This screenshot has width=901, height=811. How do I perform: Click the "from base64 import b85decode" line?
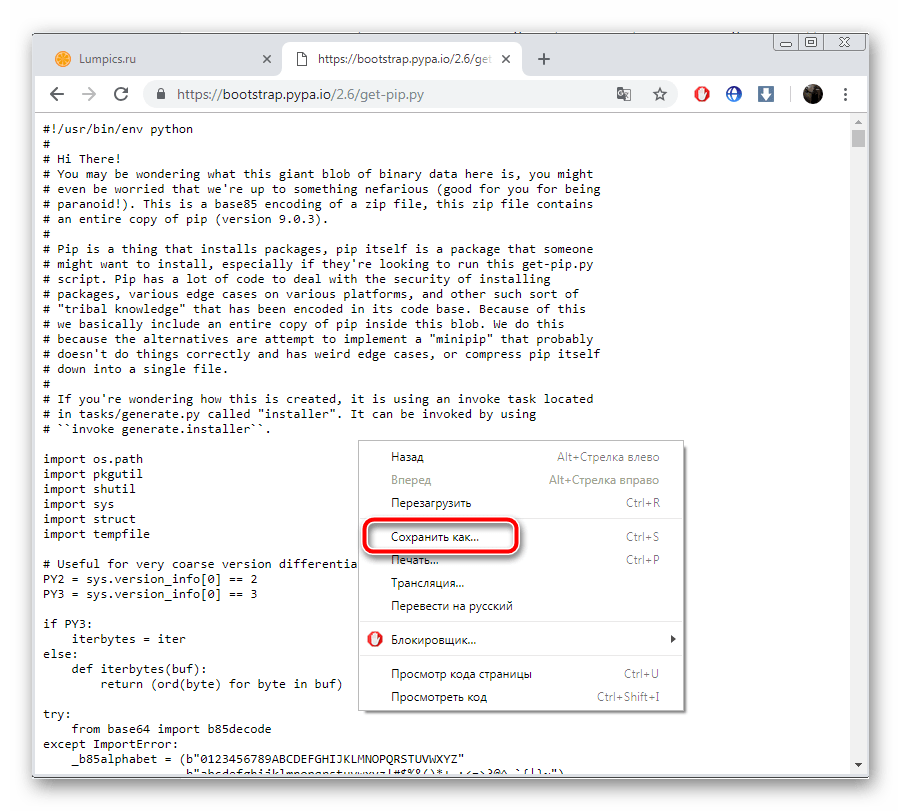(x=171, y=729)
